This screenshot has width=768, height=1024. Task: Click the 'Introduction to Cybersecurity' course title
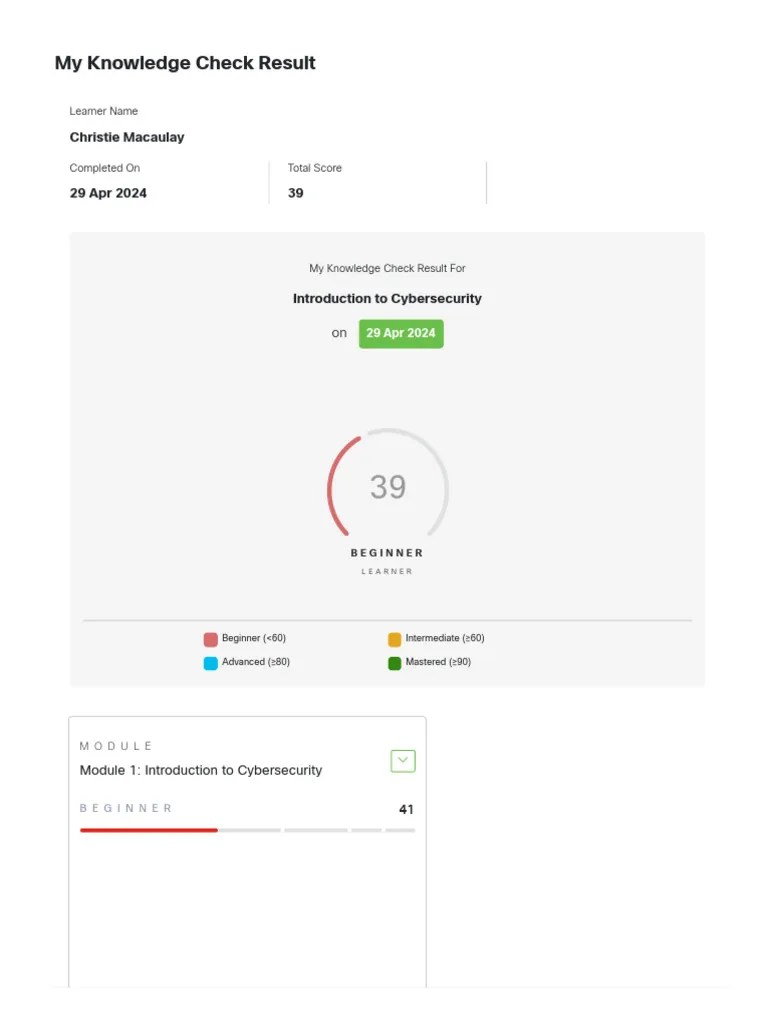tap(387, 298)
